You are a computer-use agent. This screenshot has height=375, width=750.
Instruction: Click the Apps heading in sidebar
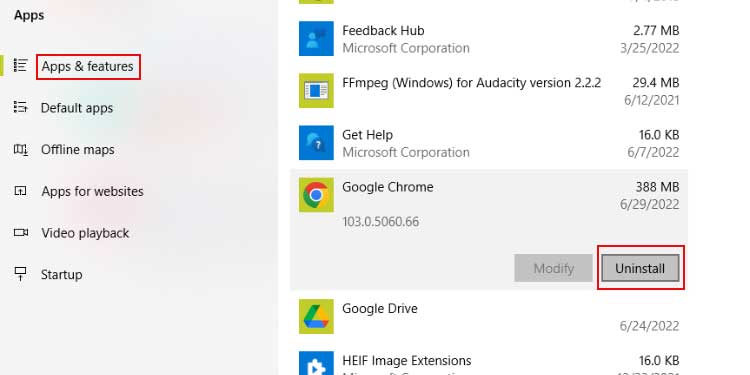pyautogui.click(x=29, y=15)
